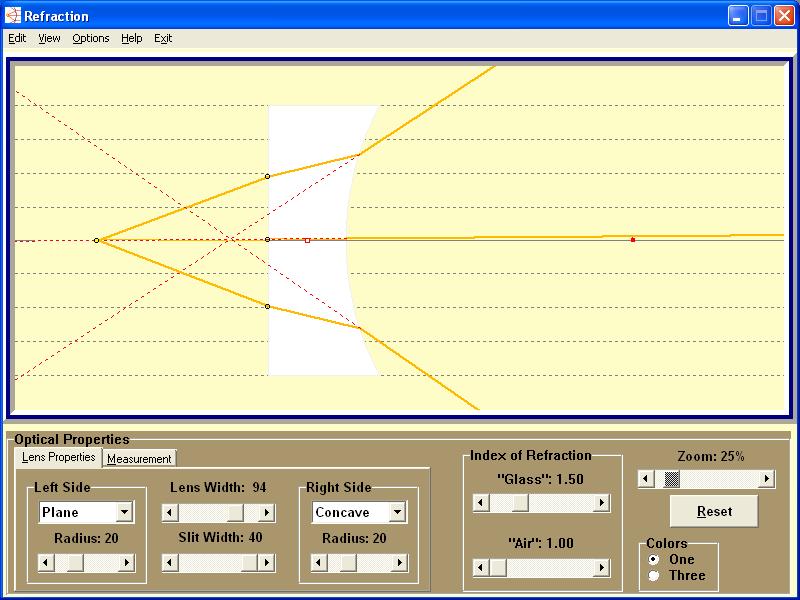Viewport: 800px width, 600px height.
Task: Decrease Glass index with left arrow
Action: coord(481,503)
